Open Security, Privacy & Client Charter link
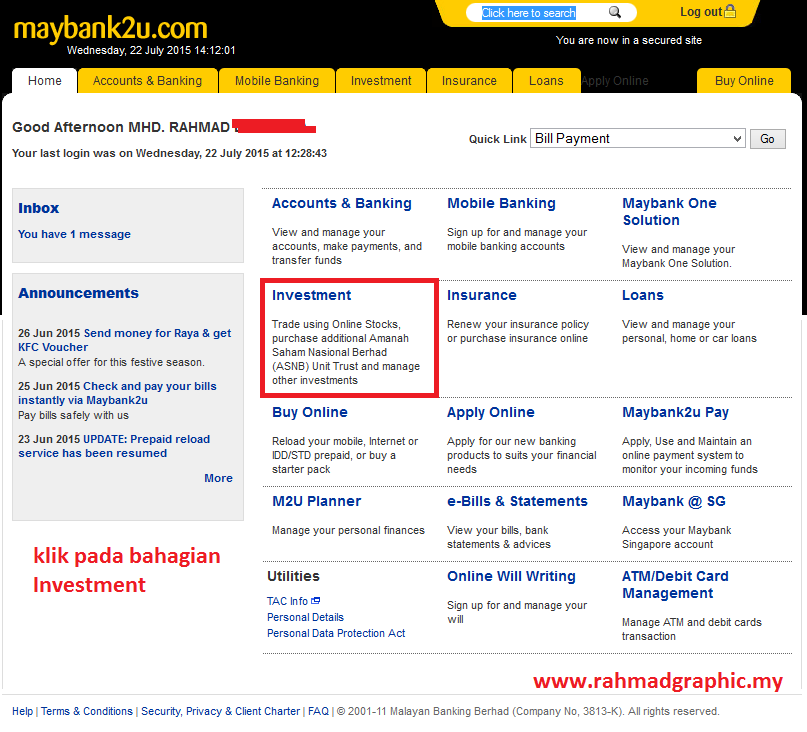Image resolution: width=807 pixels, height=732 pixels. [220, 711]
